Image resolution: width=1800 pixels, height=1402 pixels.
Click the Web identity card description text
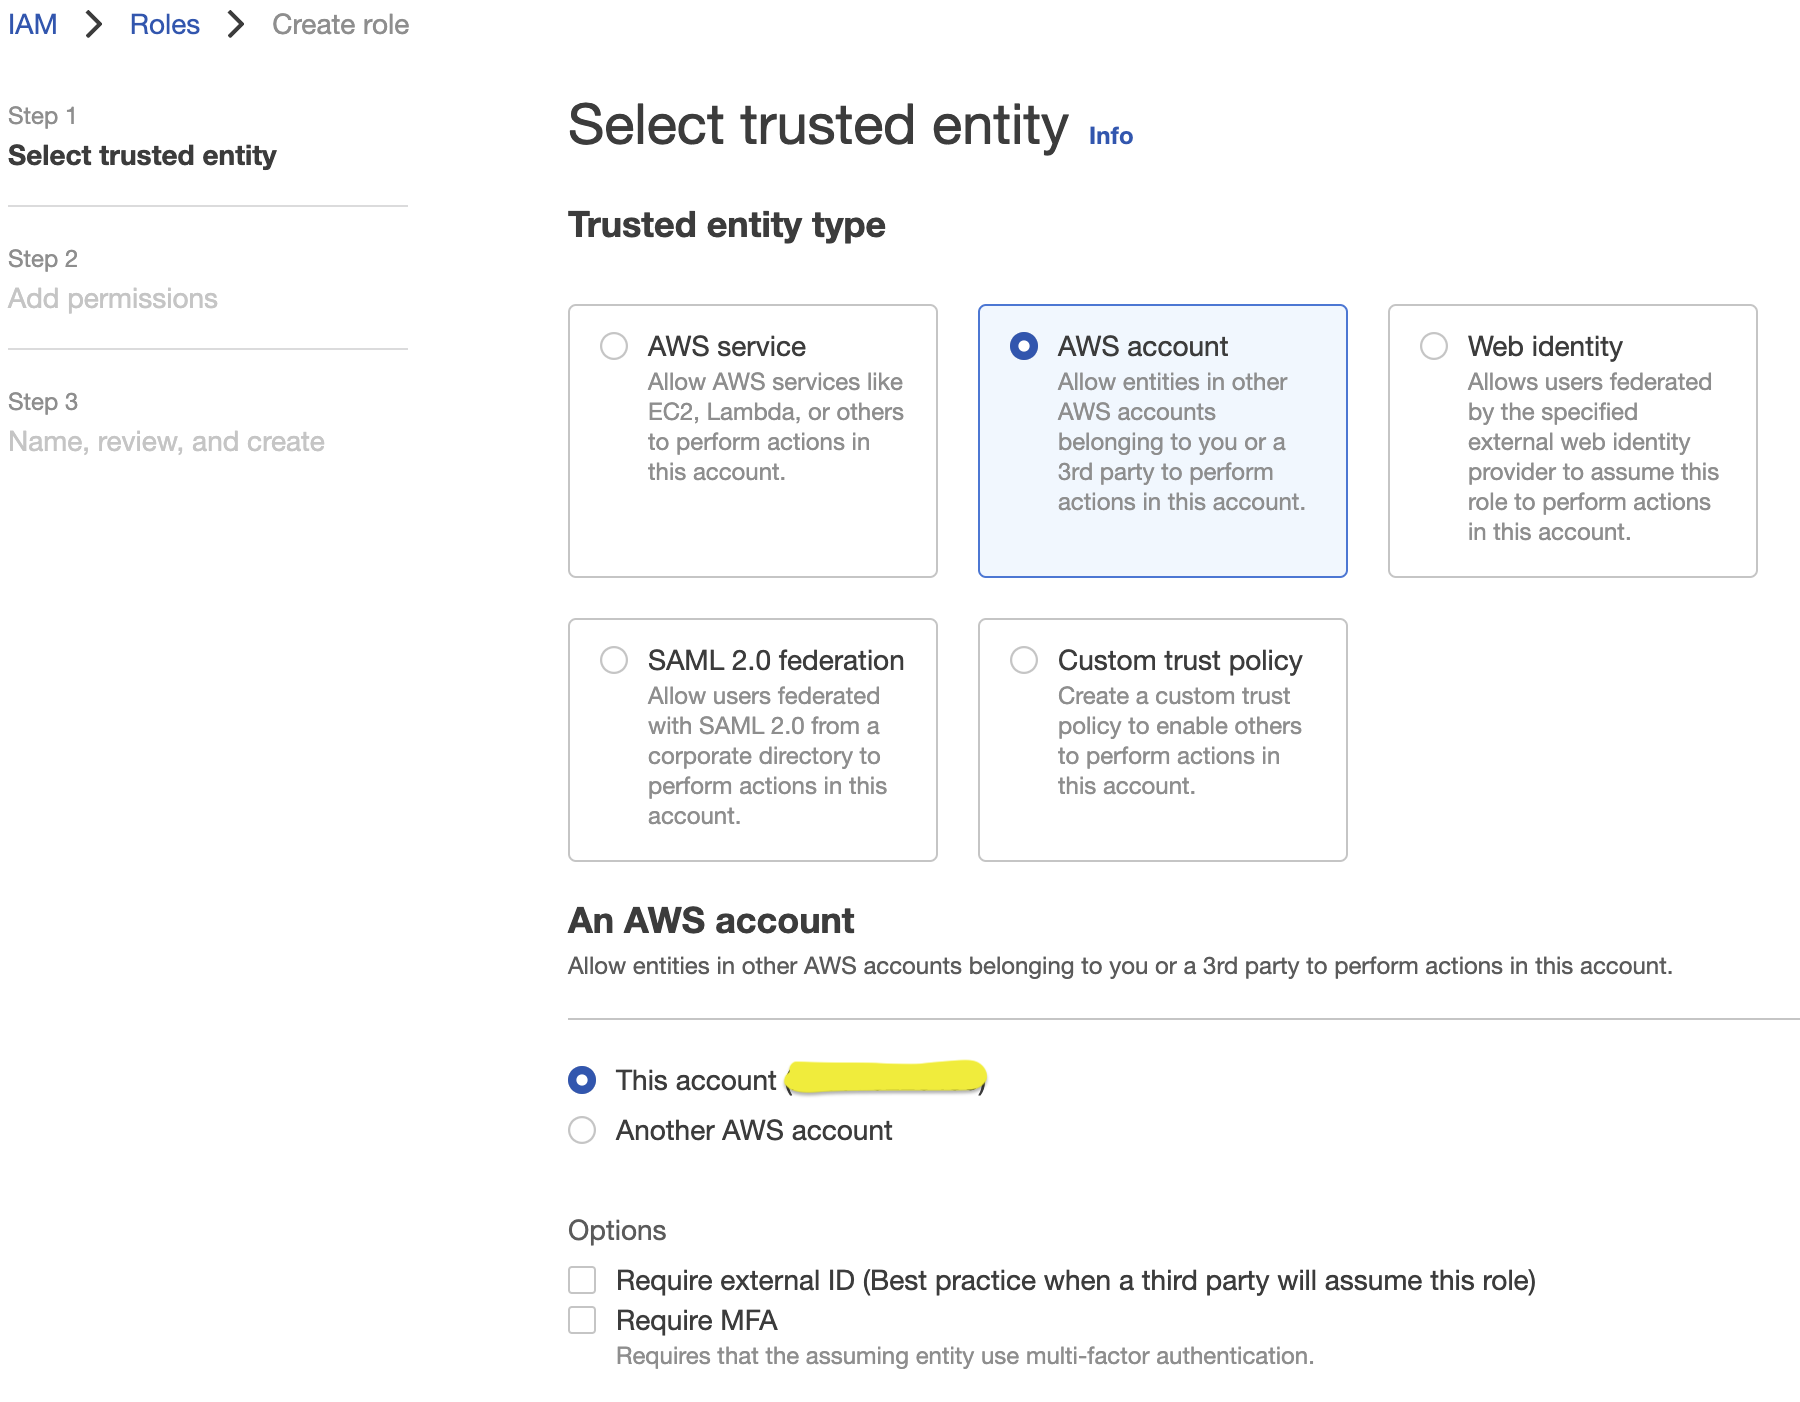1592,457
